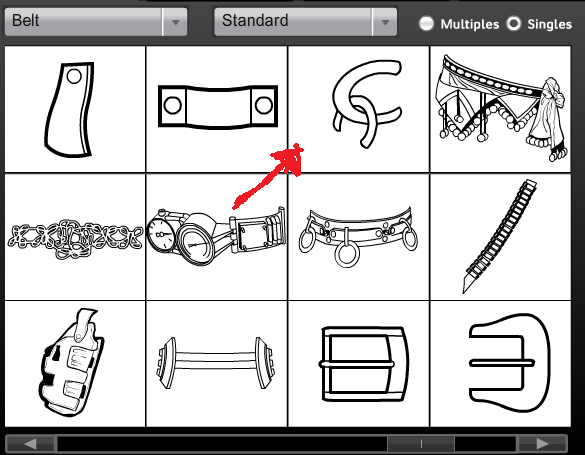The image size is (585, 455).
Task: Click the scrollbar left arrow button
Action: tap(31, 444)
